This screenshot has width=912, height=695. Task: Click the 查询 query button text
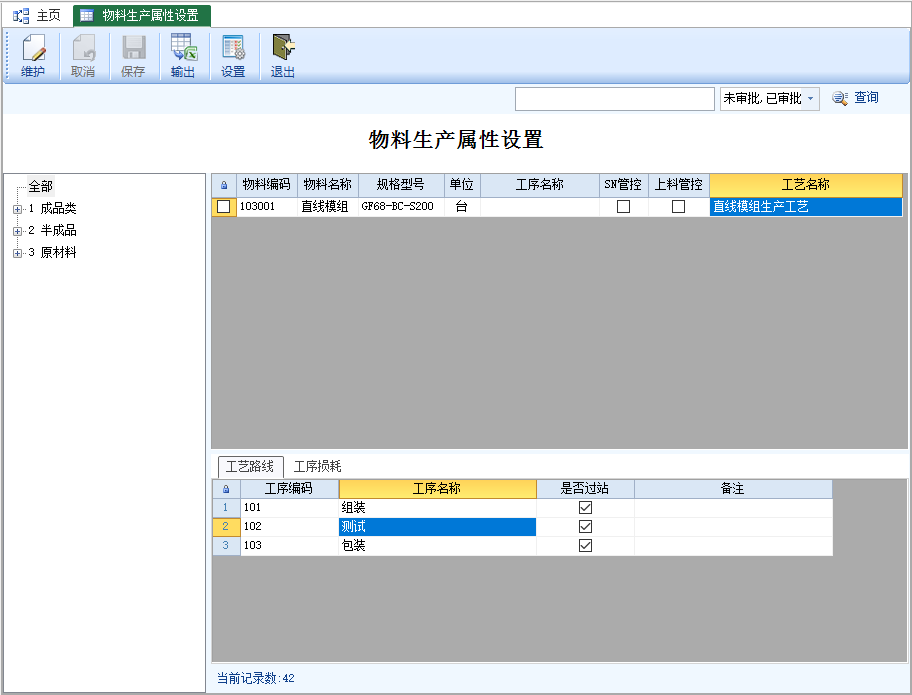866,98
